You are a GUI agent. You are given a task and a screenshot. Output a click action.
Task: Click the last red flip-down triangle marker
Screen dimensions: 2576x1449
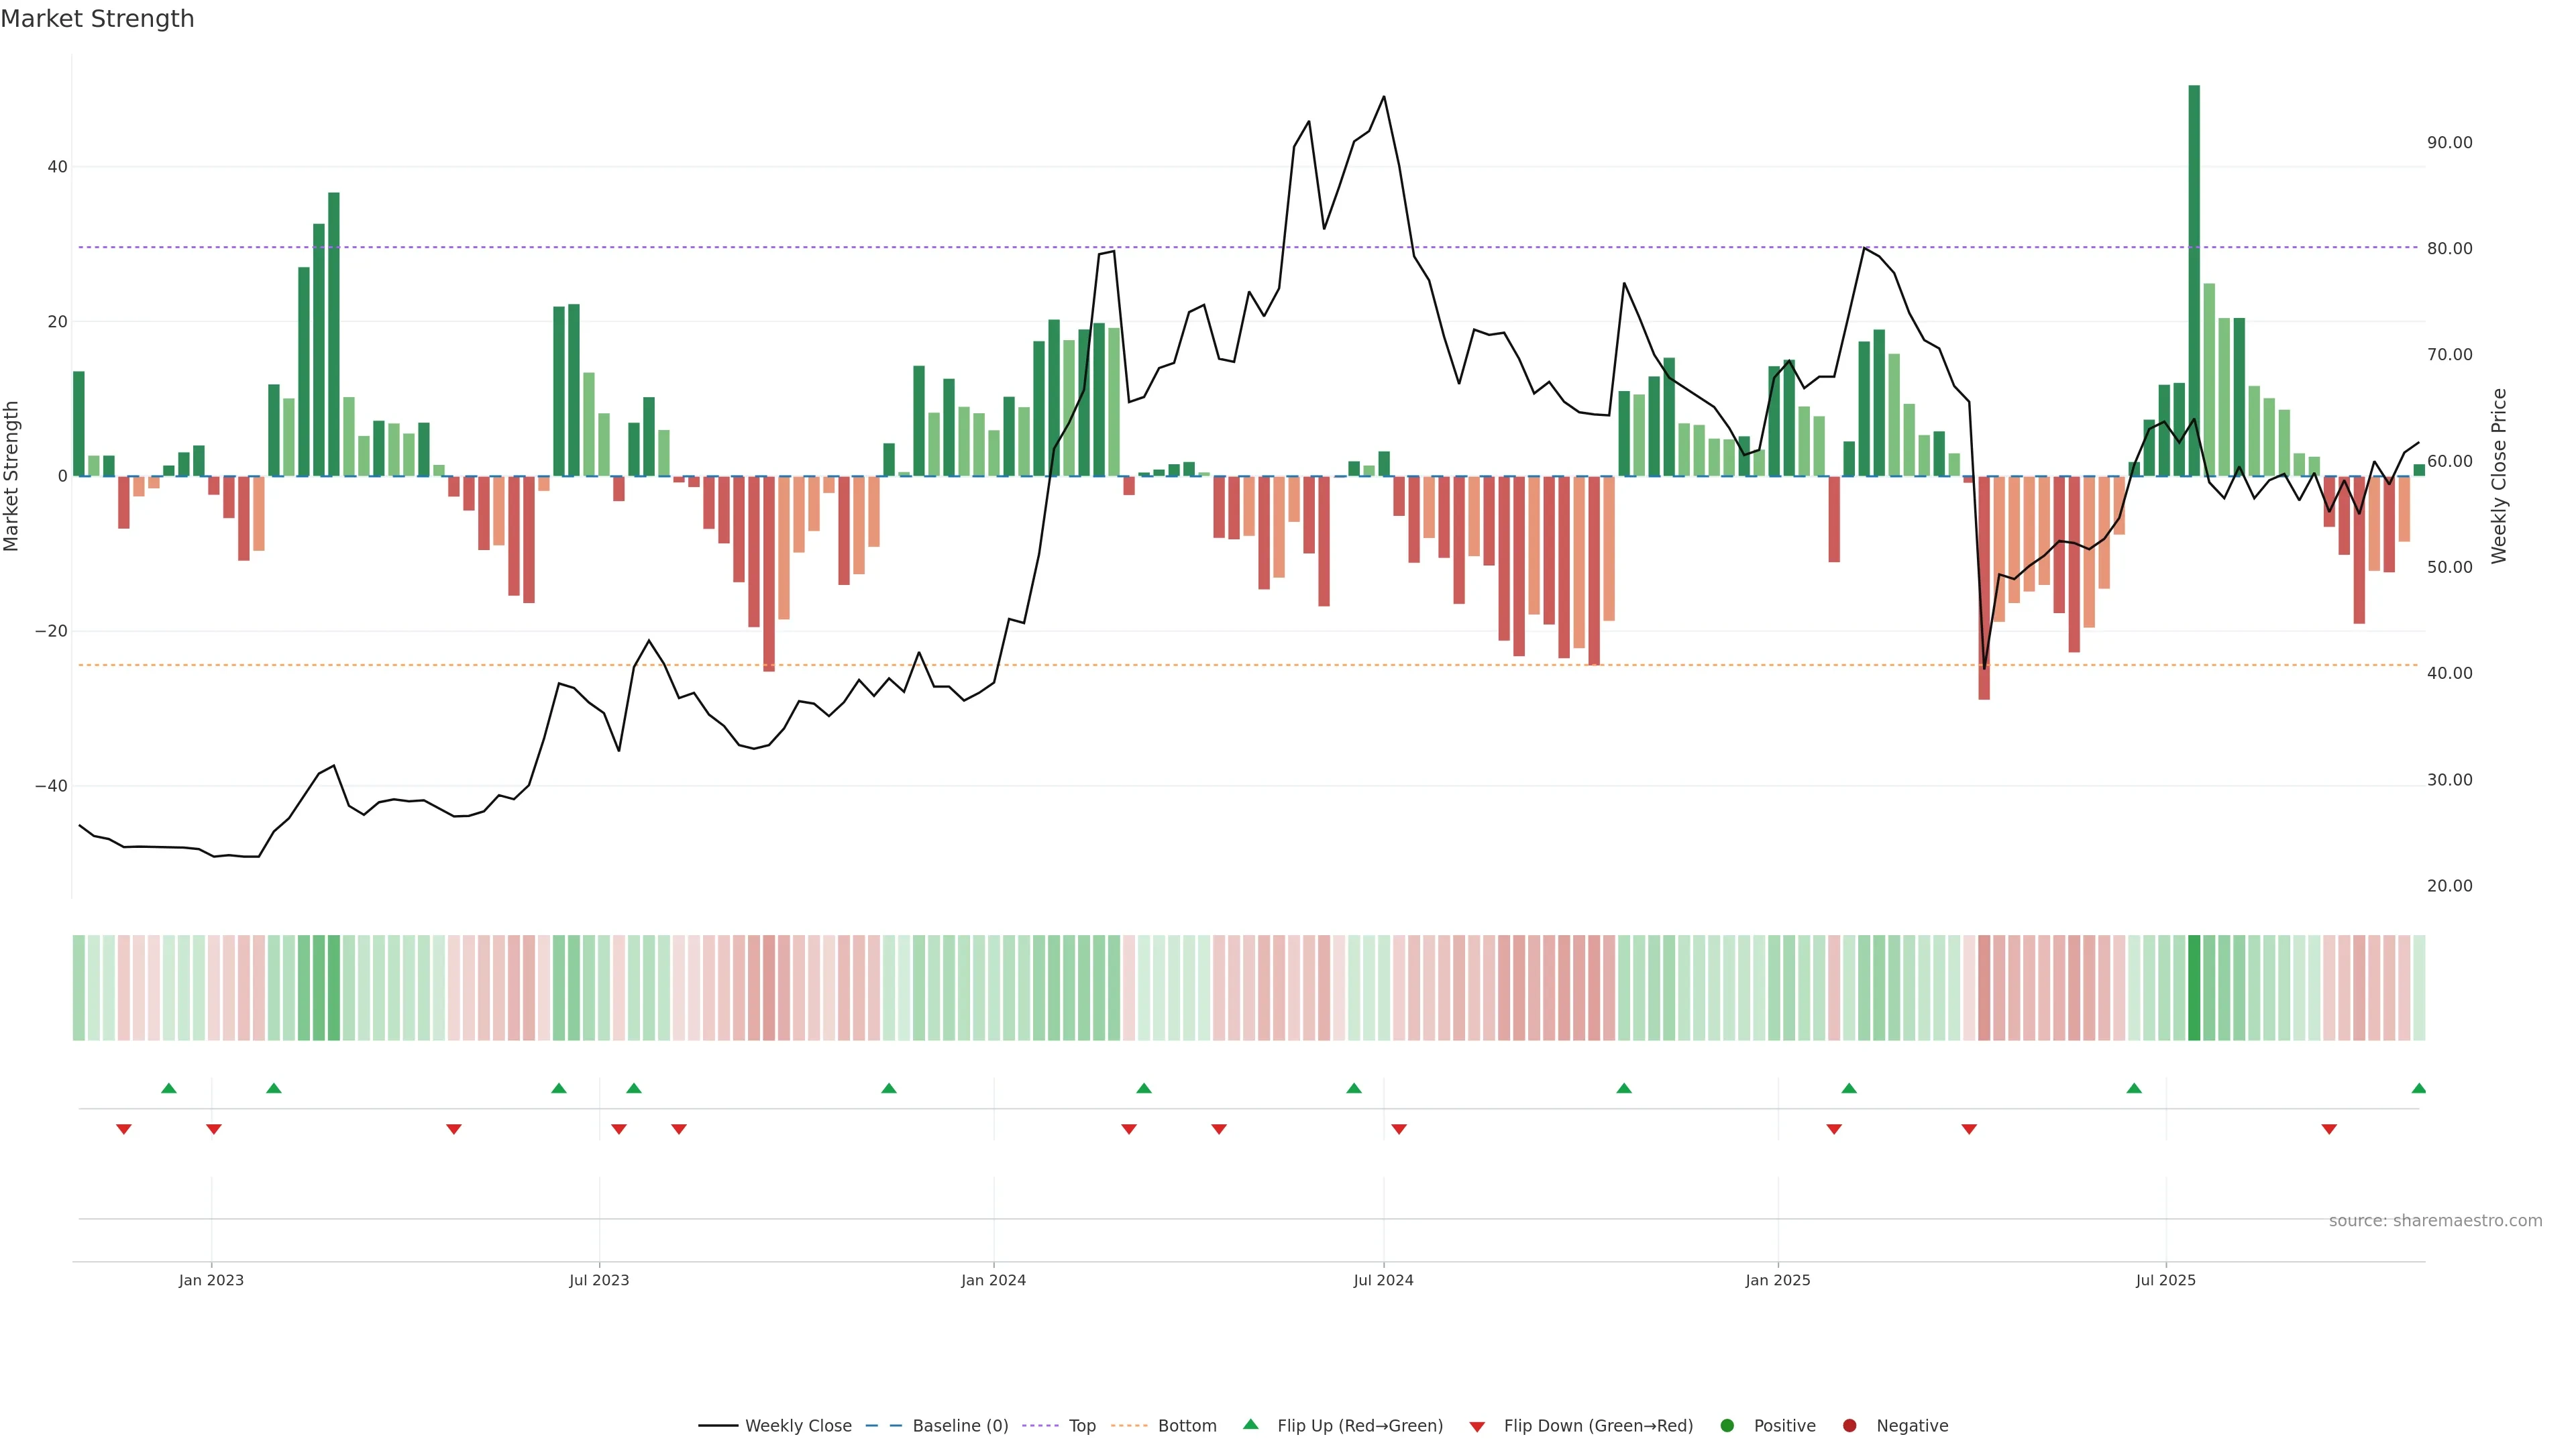click(x=2329, y=1129)
